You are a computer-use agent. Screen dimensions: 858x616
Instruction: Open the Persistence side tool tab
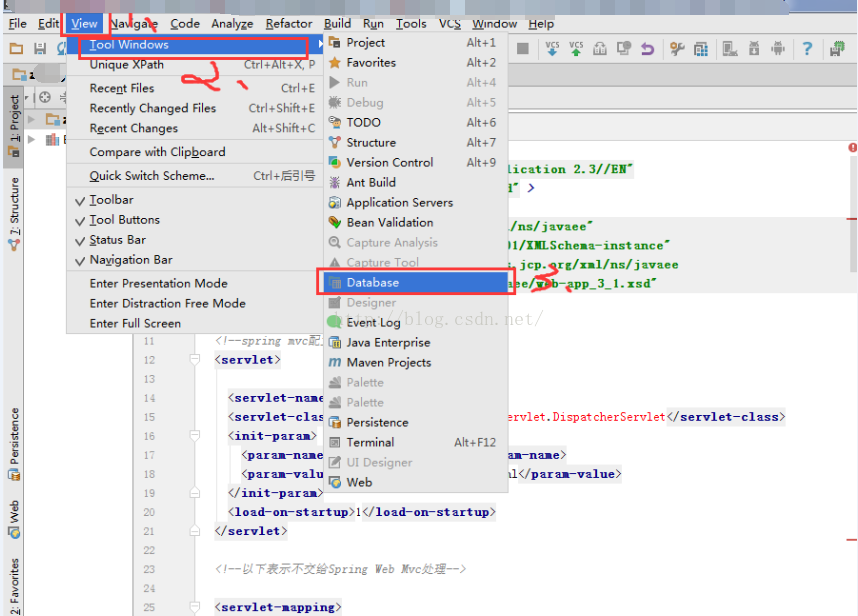(x=14, y=444)
